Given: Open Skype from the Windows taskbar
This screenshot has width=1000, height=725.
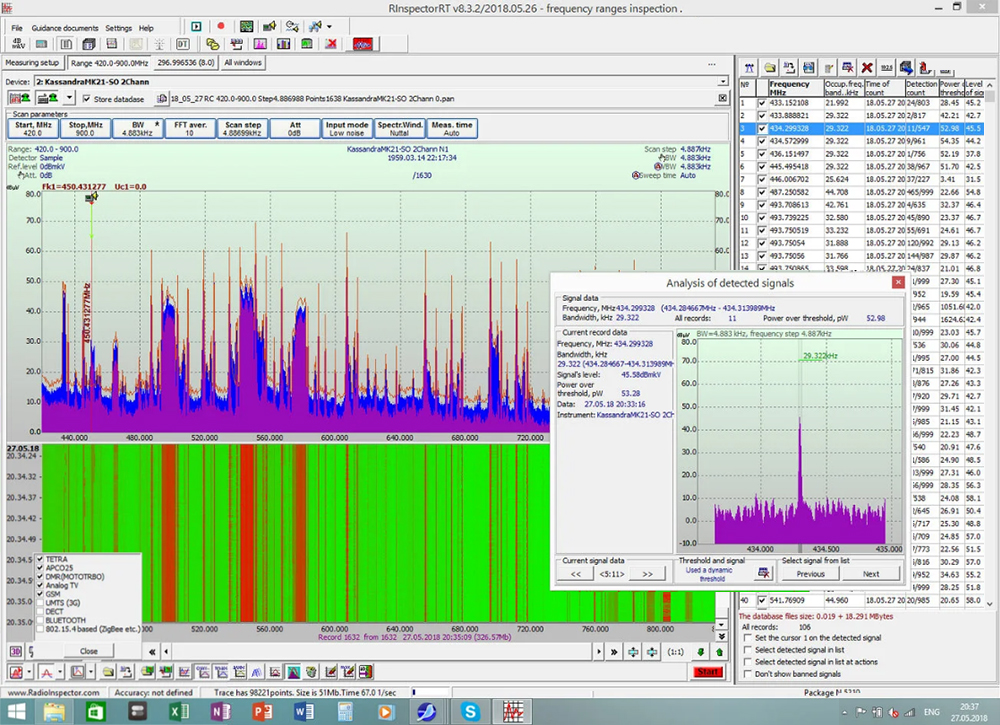Looking at the screenshot, I should coord(469,712).
